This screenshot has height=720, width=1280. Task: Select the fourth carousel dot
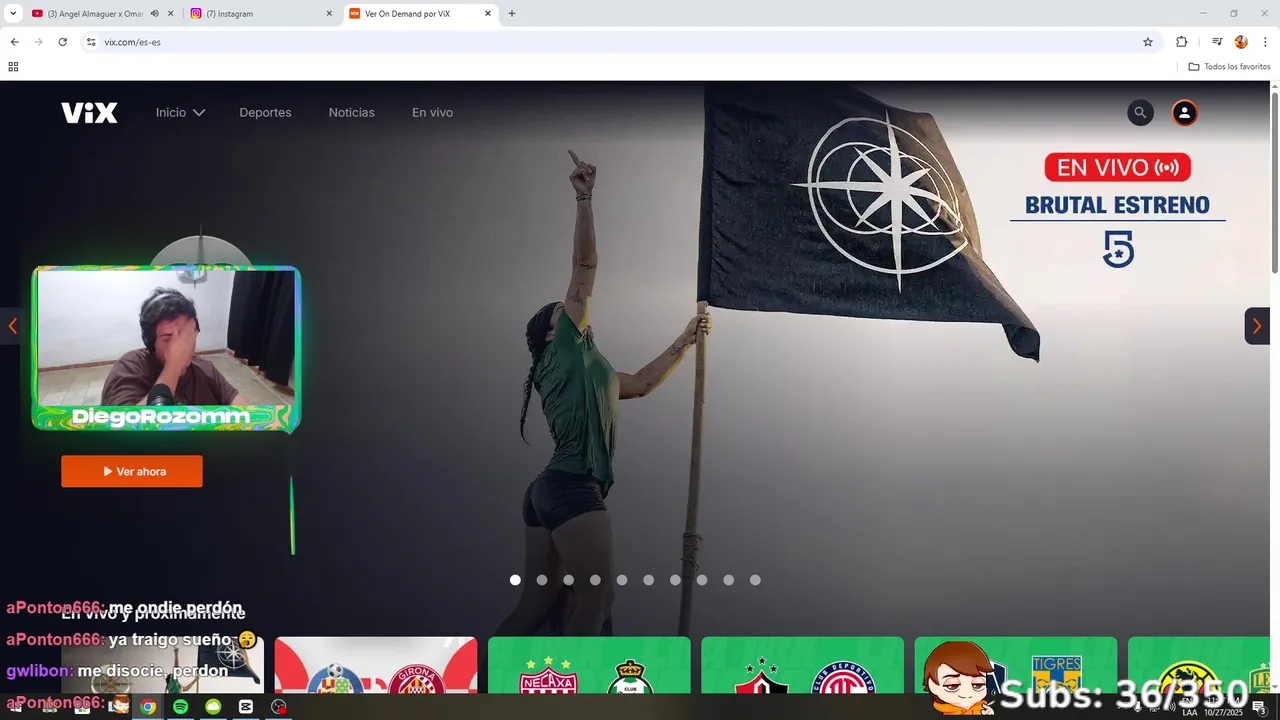[x=595, y=580]
